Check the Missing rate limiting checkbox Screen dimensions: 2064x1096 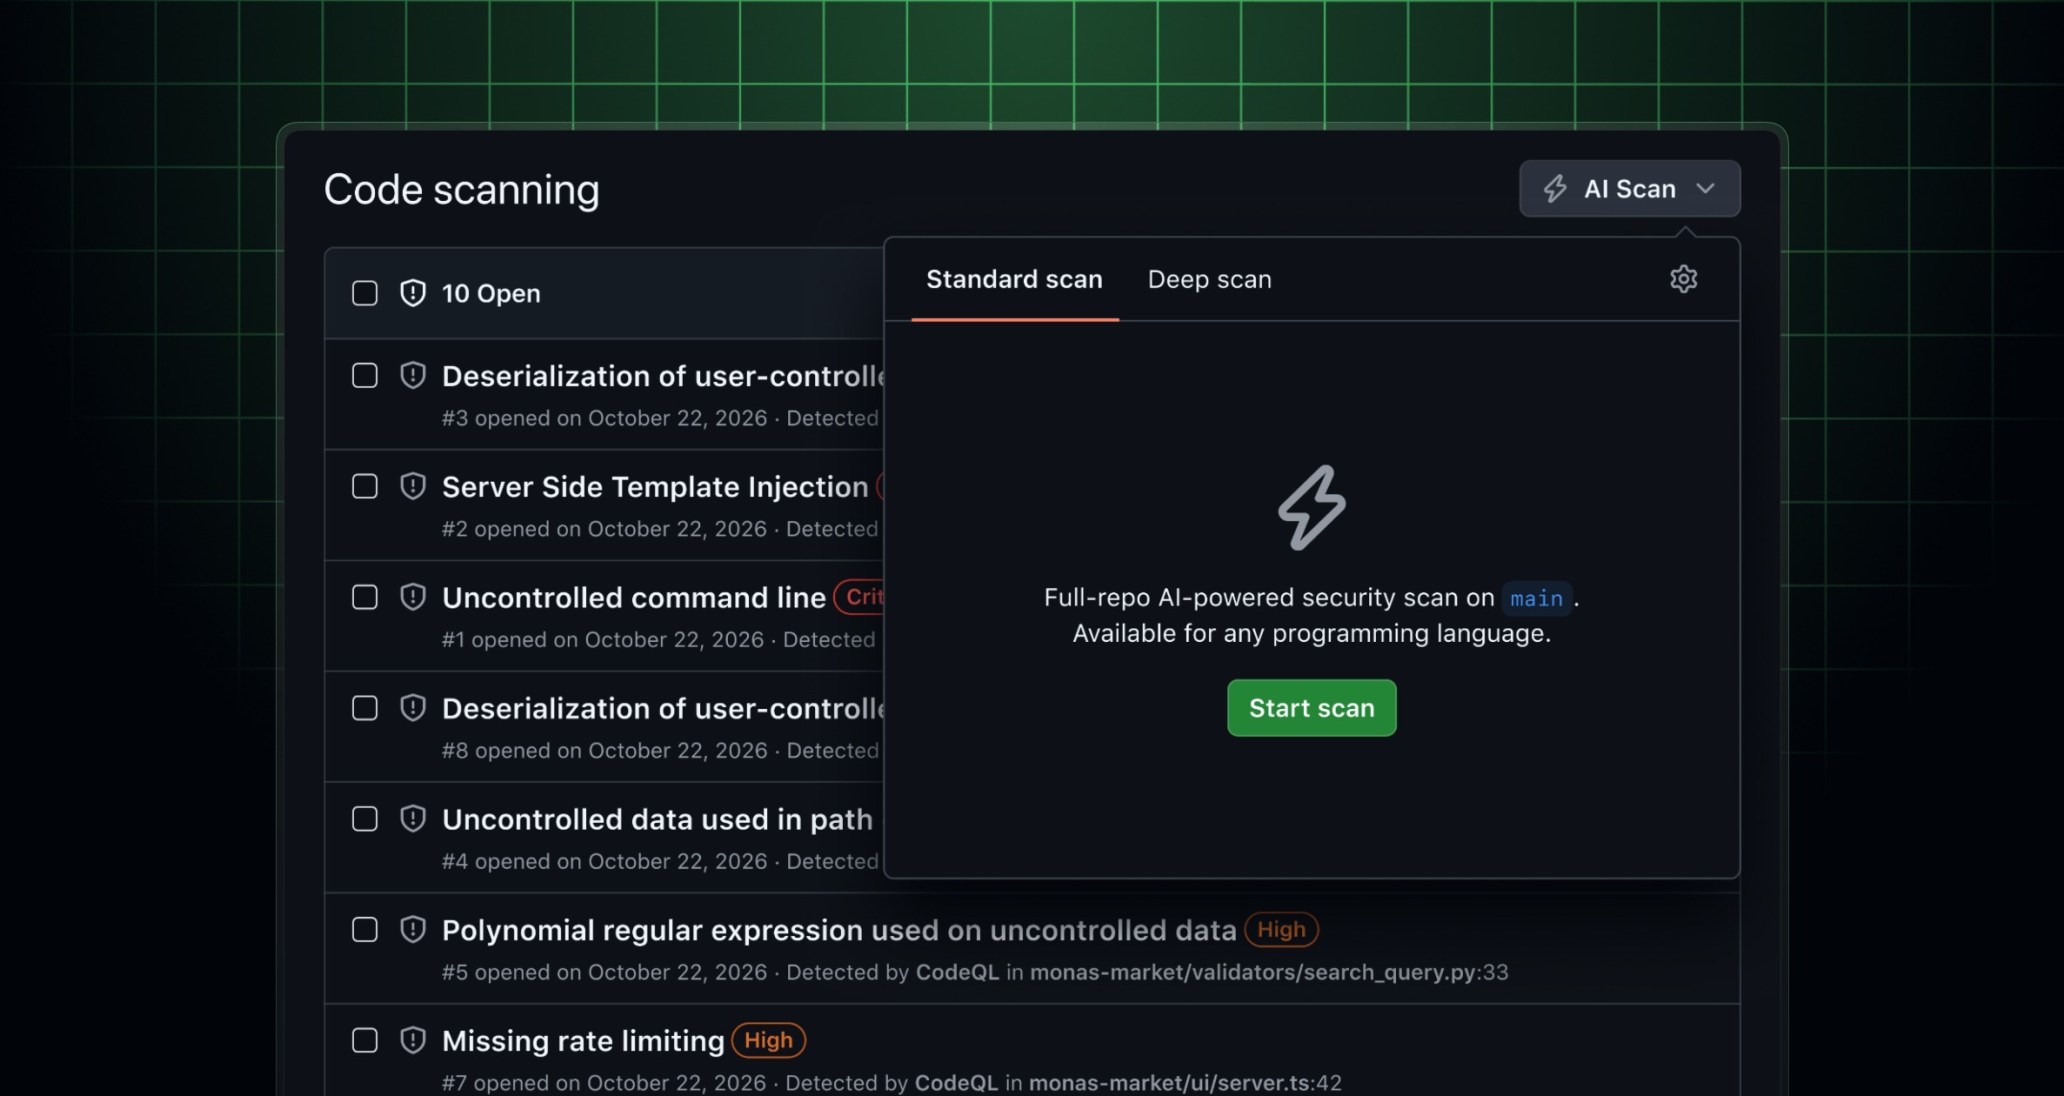tap(365, 1040)
